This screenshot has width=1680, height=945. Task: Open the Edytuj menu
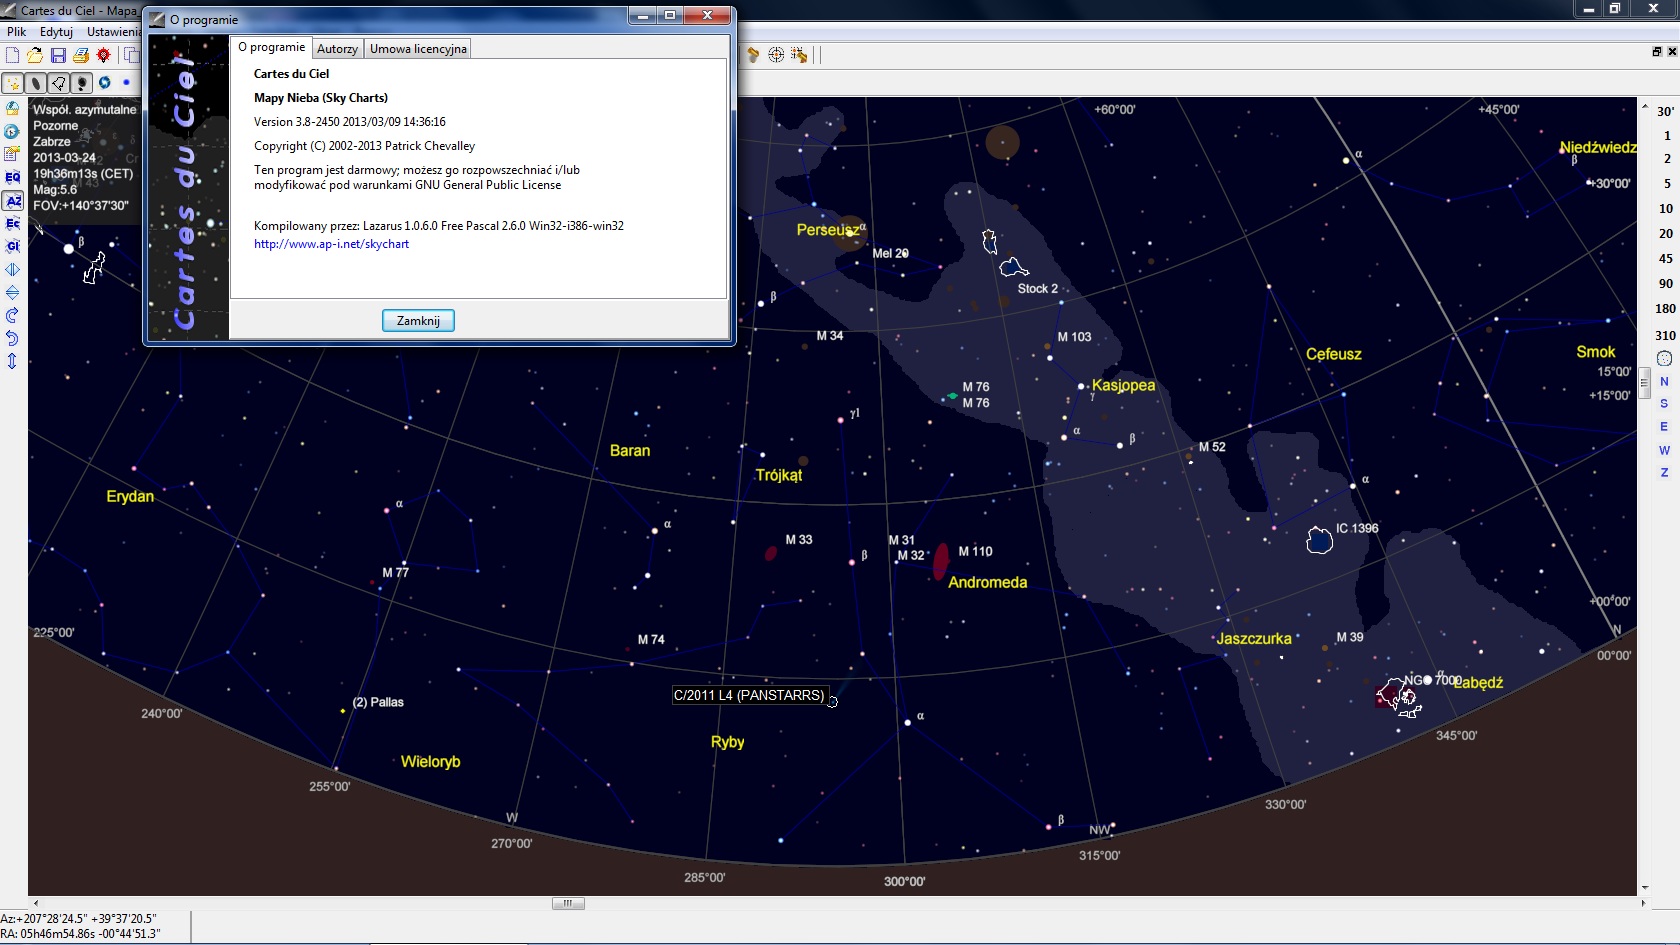point(56,32)
